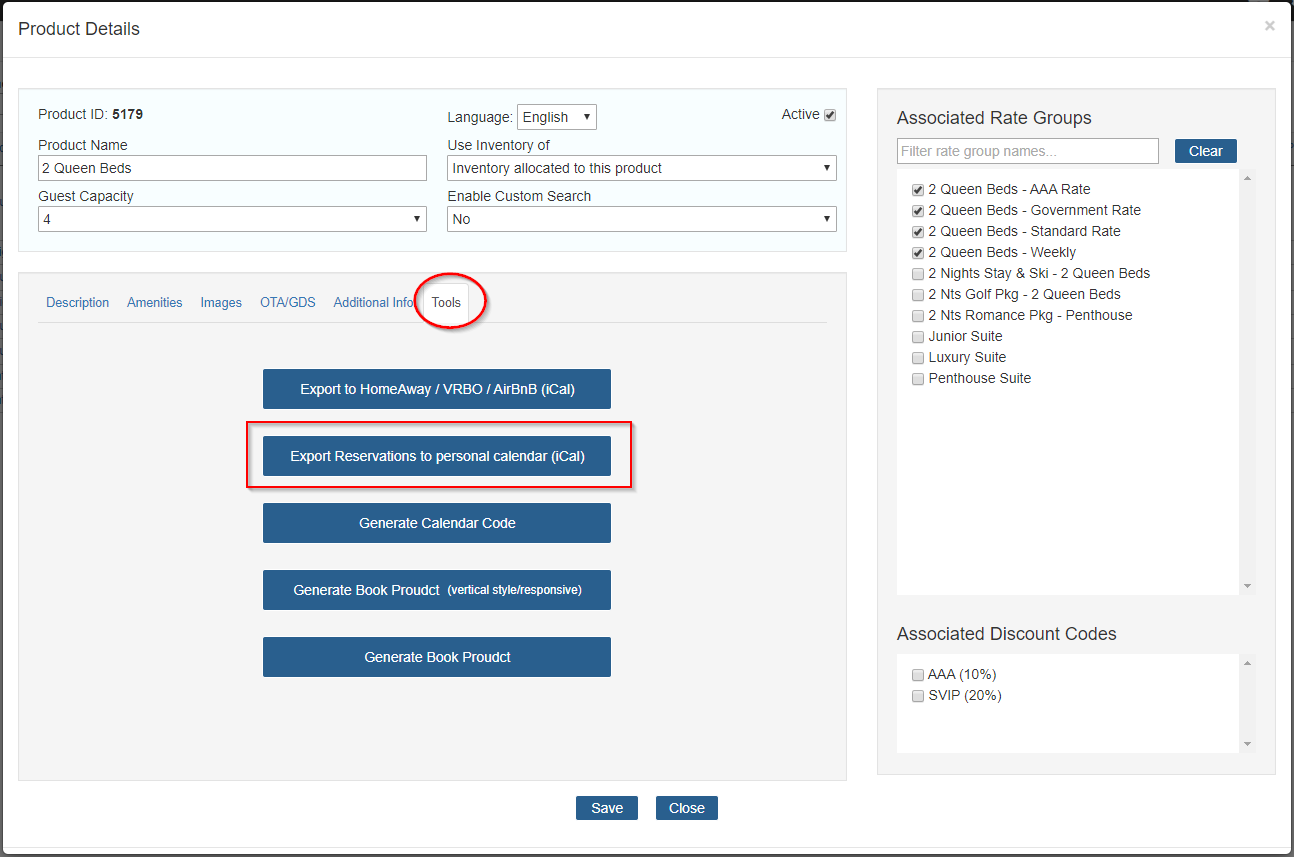Open the Use Inventory of dropdown
The image size is (1294, 857).
tap(642, 168)
